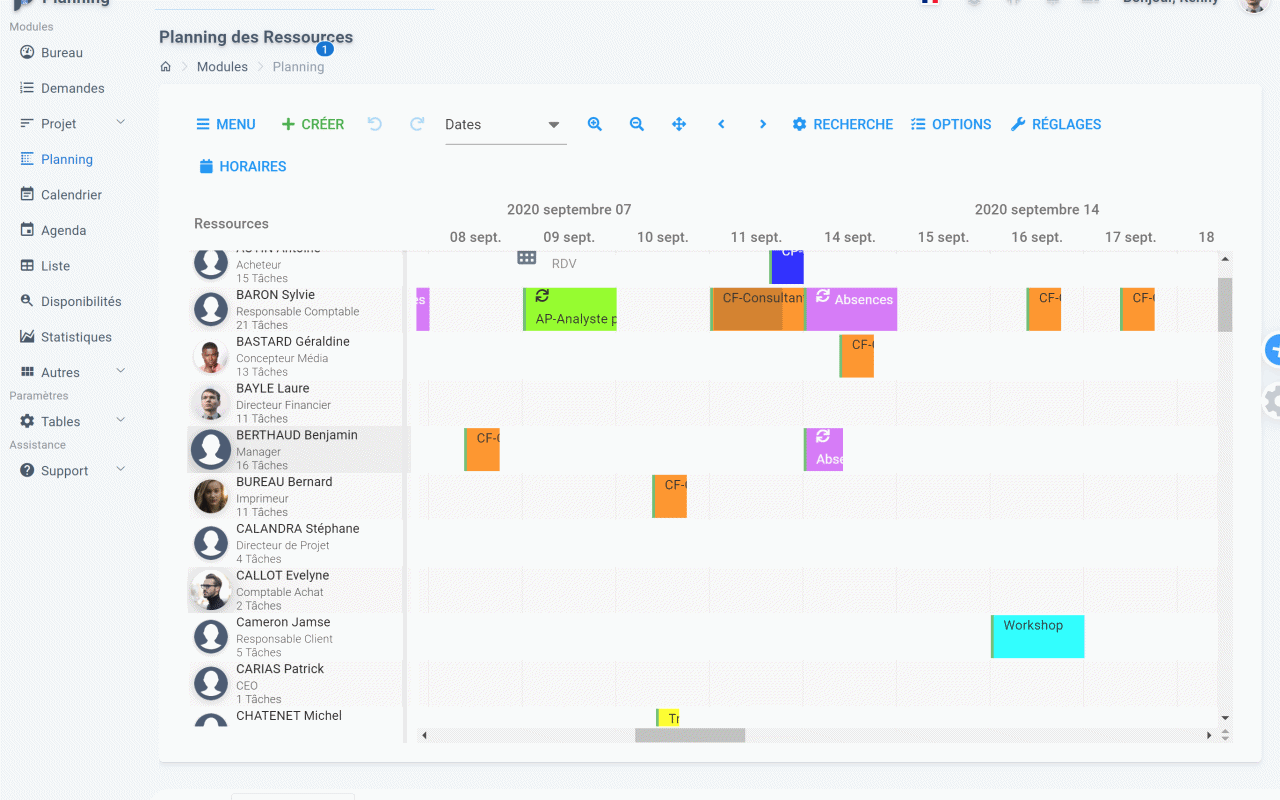The height and width of the screenshot is (800, 1280).
Task: Open the Calendrier module in the sidebar
Action: pos(66,194)
